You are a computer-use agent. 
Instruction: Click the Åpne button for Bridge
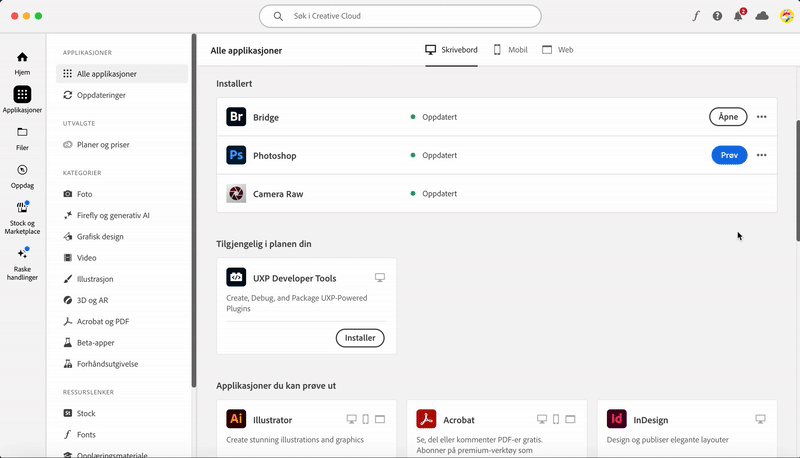pos(728,117)
